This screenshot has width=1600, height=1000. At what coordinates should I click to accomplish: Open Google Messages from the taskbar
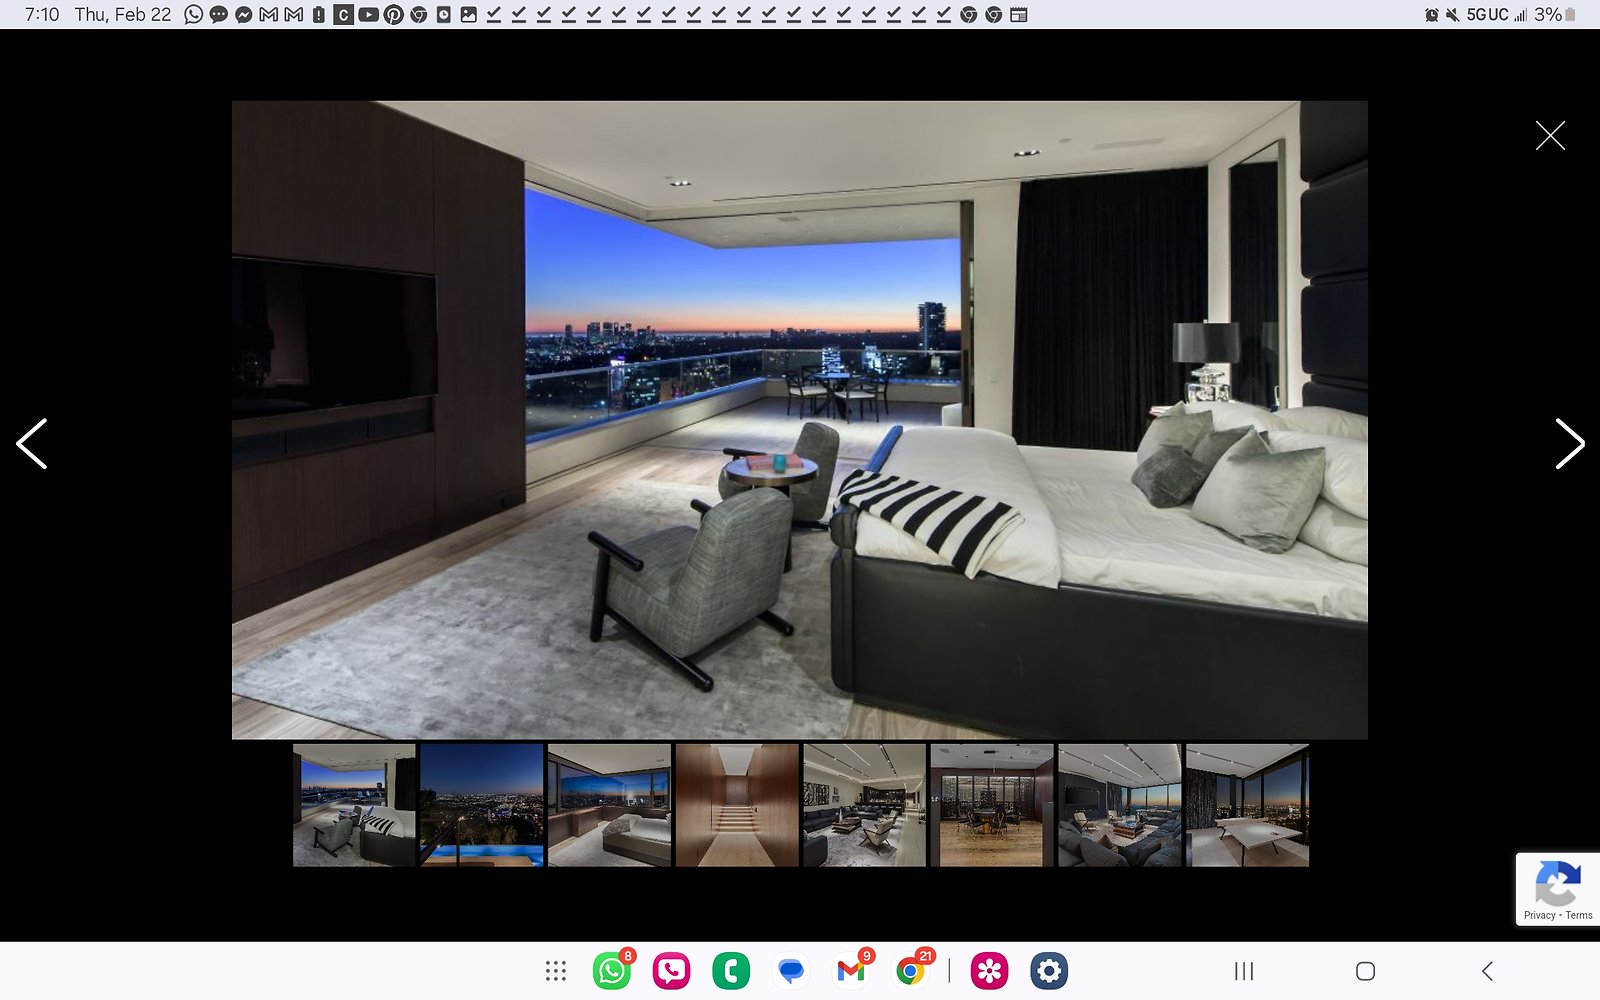791,971
